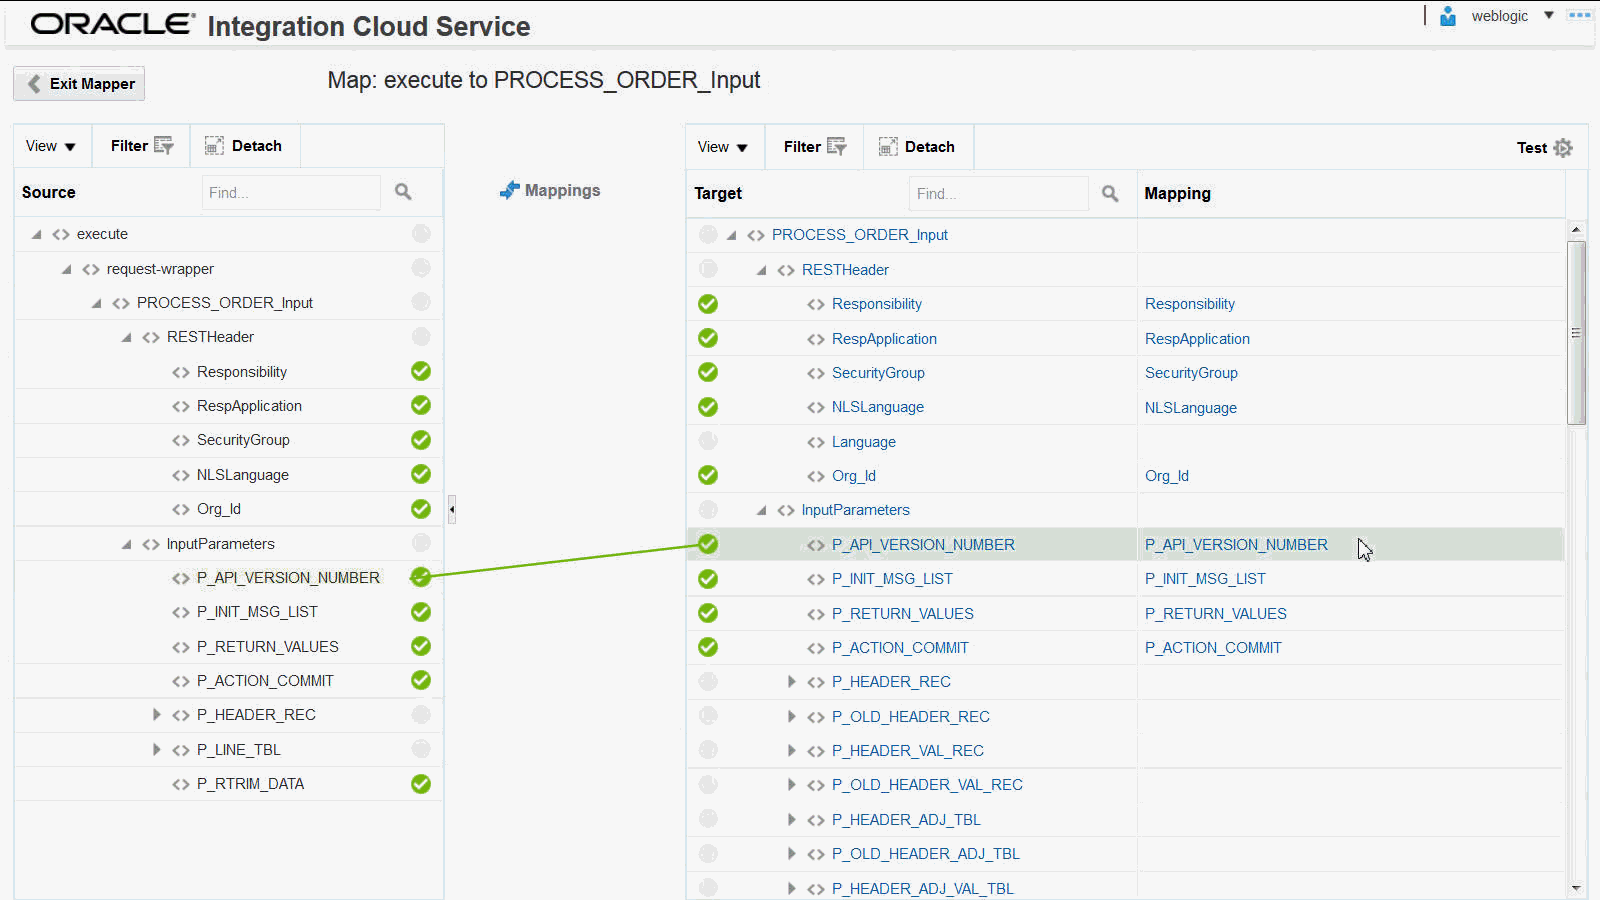The image size is (1600, 900).
Task: Click the target panel vertical scrollbar thumb
Action: click(x=1576, y=333)
